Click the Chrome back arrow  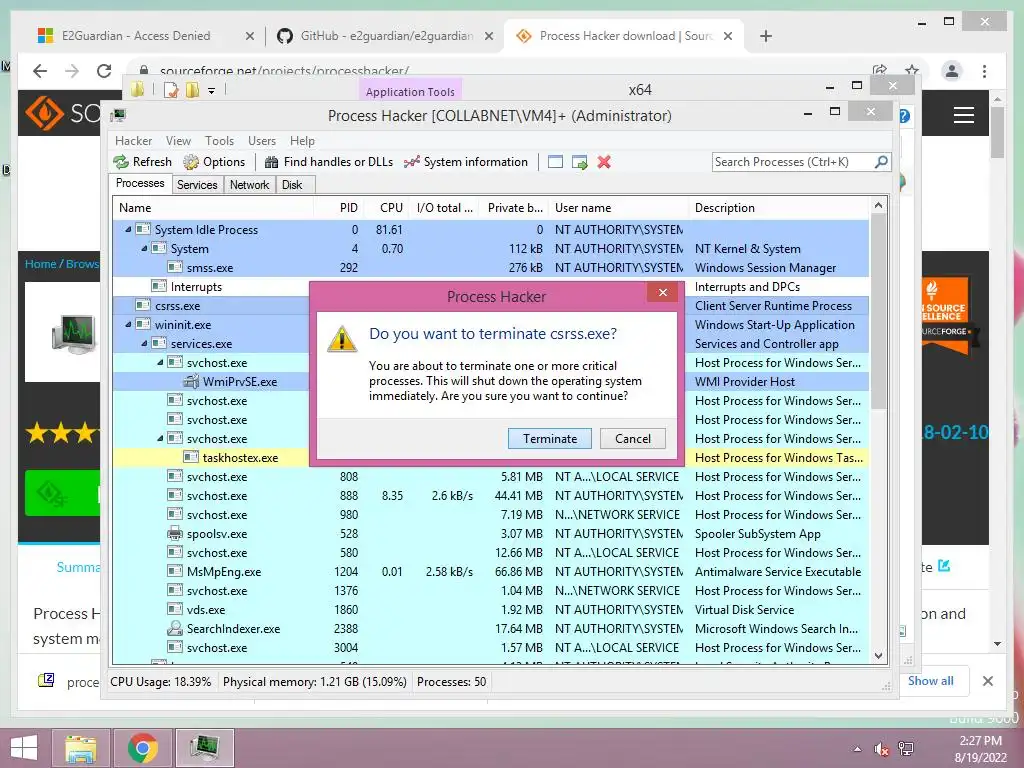(x=40, y=71)
